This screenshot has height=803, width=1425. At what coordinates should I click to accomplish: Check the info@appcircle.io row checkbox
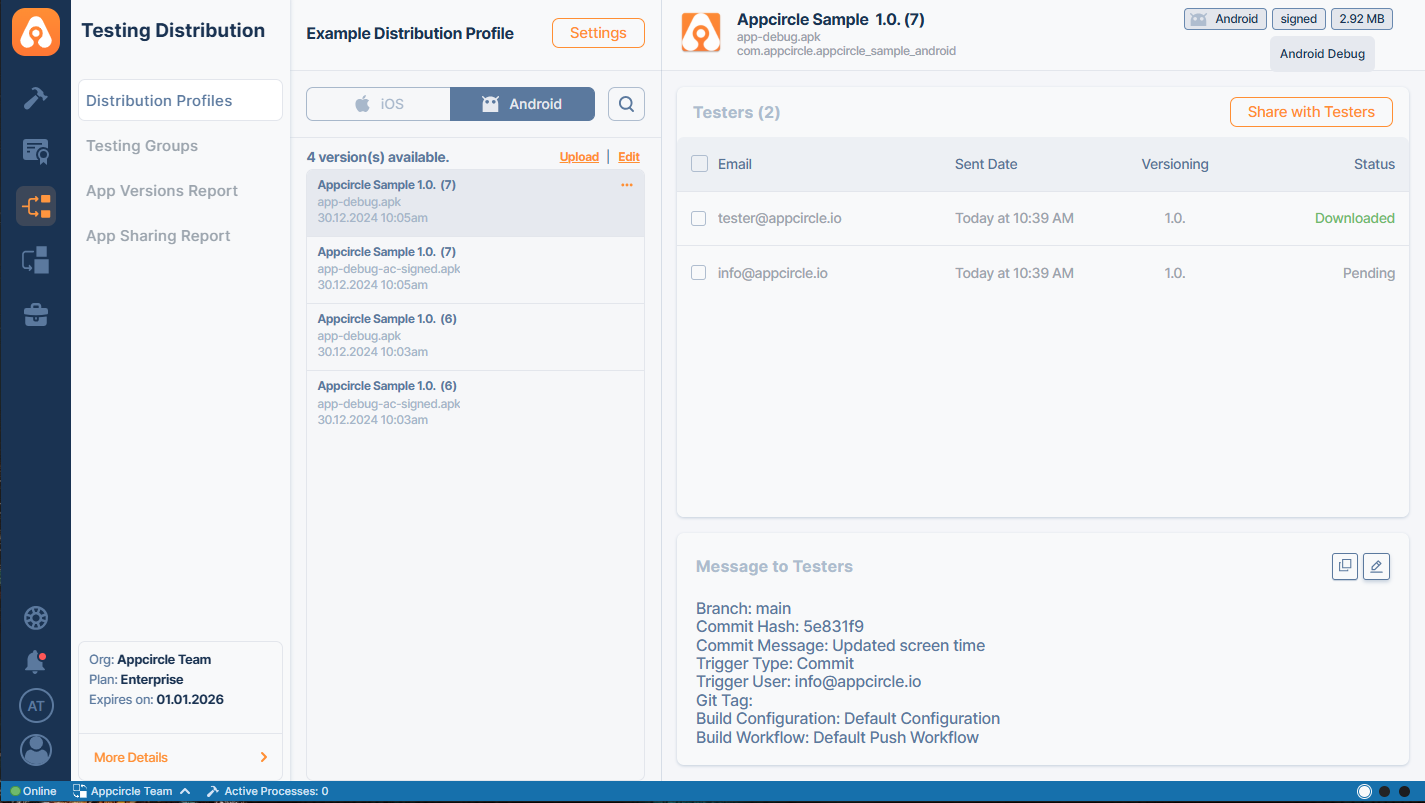point(699,273)
